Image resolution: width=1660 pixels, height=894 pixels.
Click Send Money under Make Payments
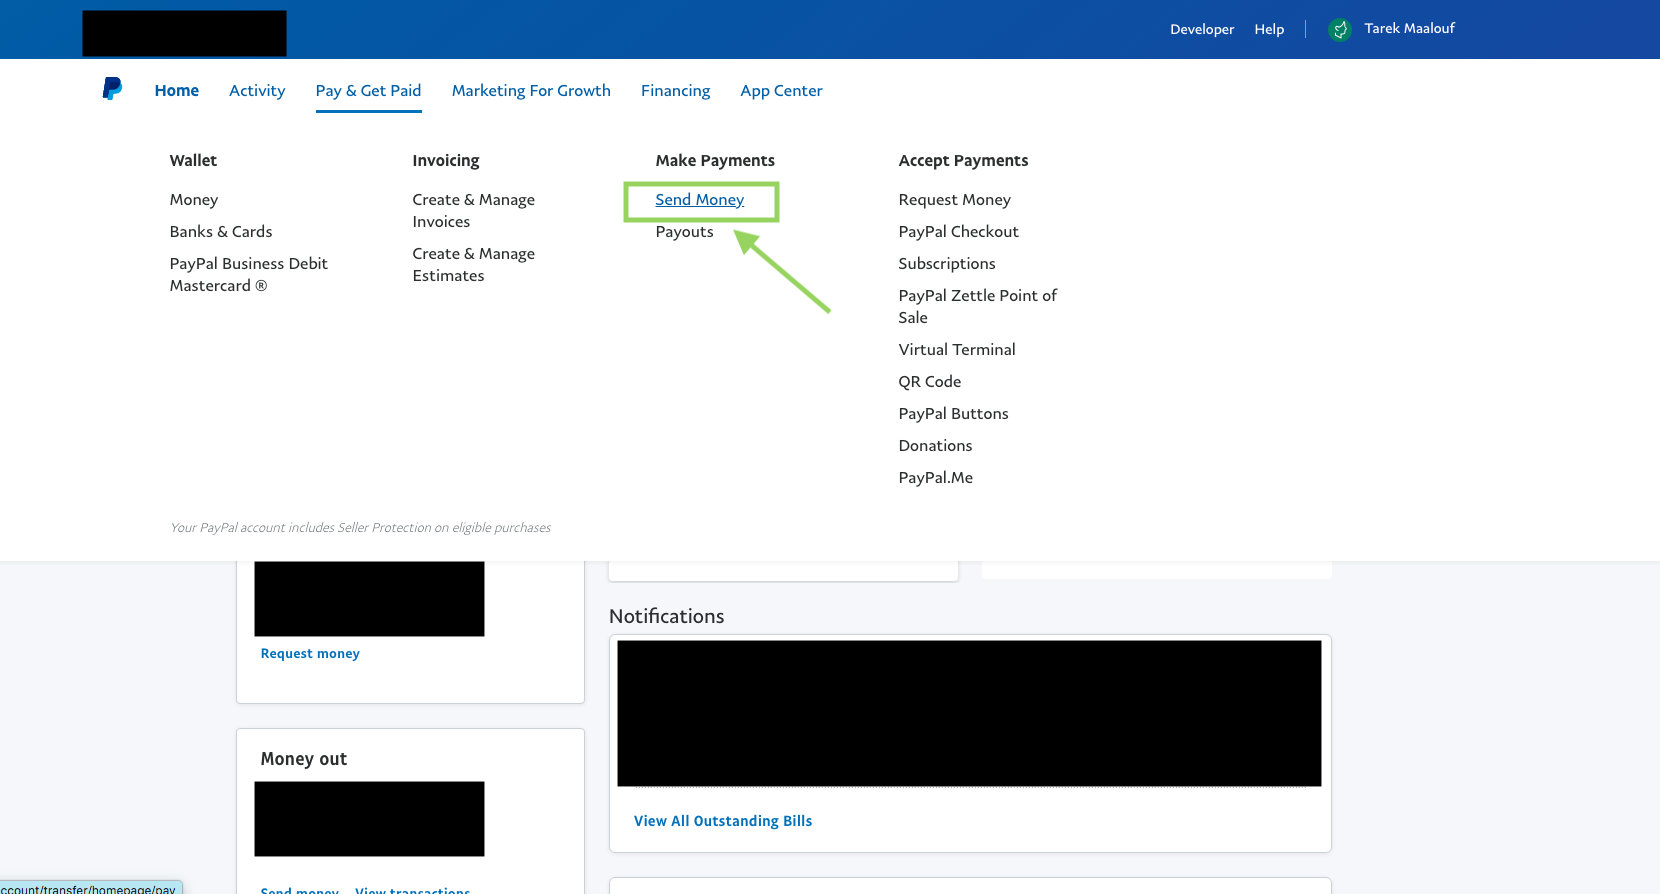point(700,200)
